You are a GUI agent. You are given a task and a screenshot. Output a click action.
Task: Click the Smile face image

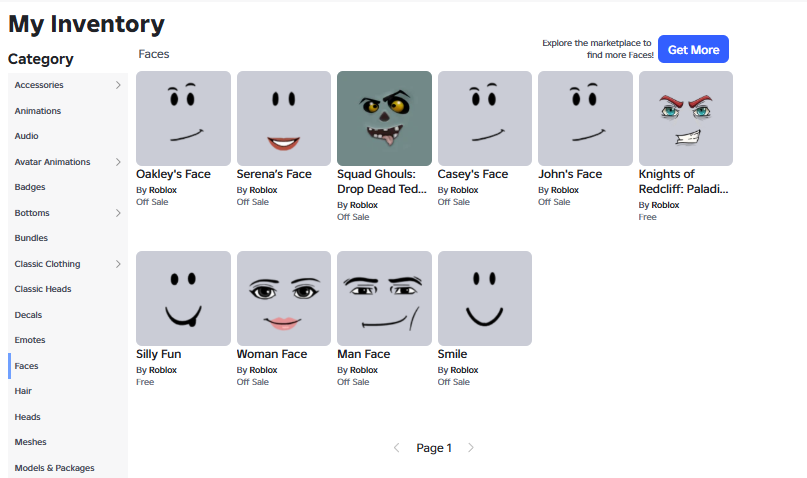tap(484, 298)
